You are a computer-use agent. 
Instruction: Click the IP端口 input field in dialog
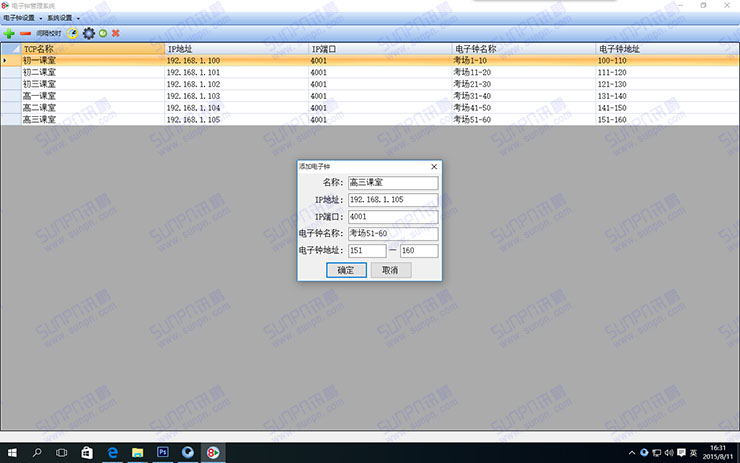(x=392, y=217)
